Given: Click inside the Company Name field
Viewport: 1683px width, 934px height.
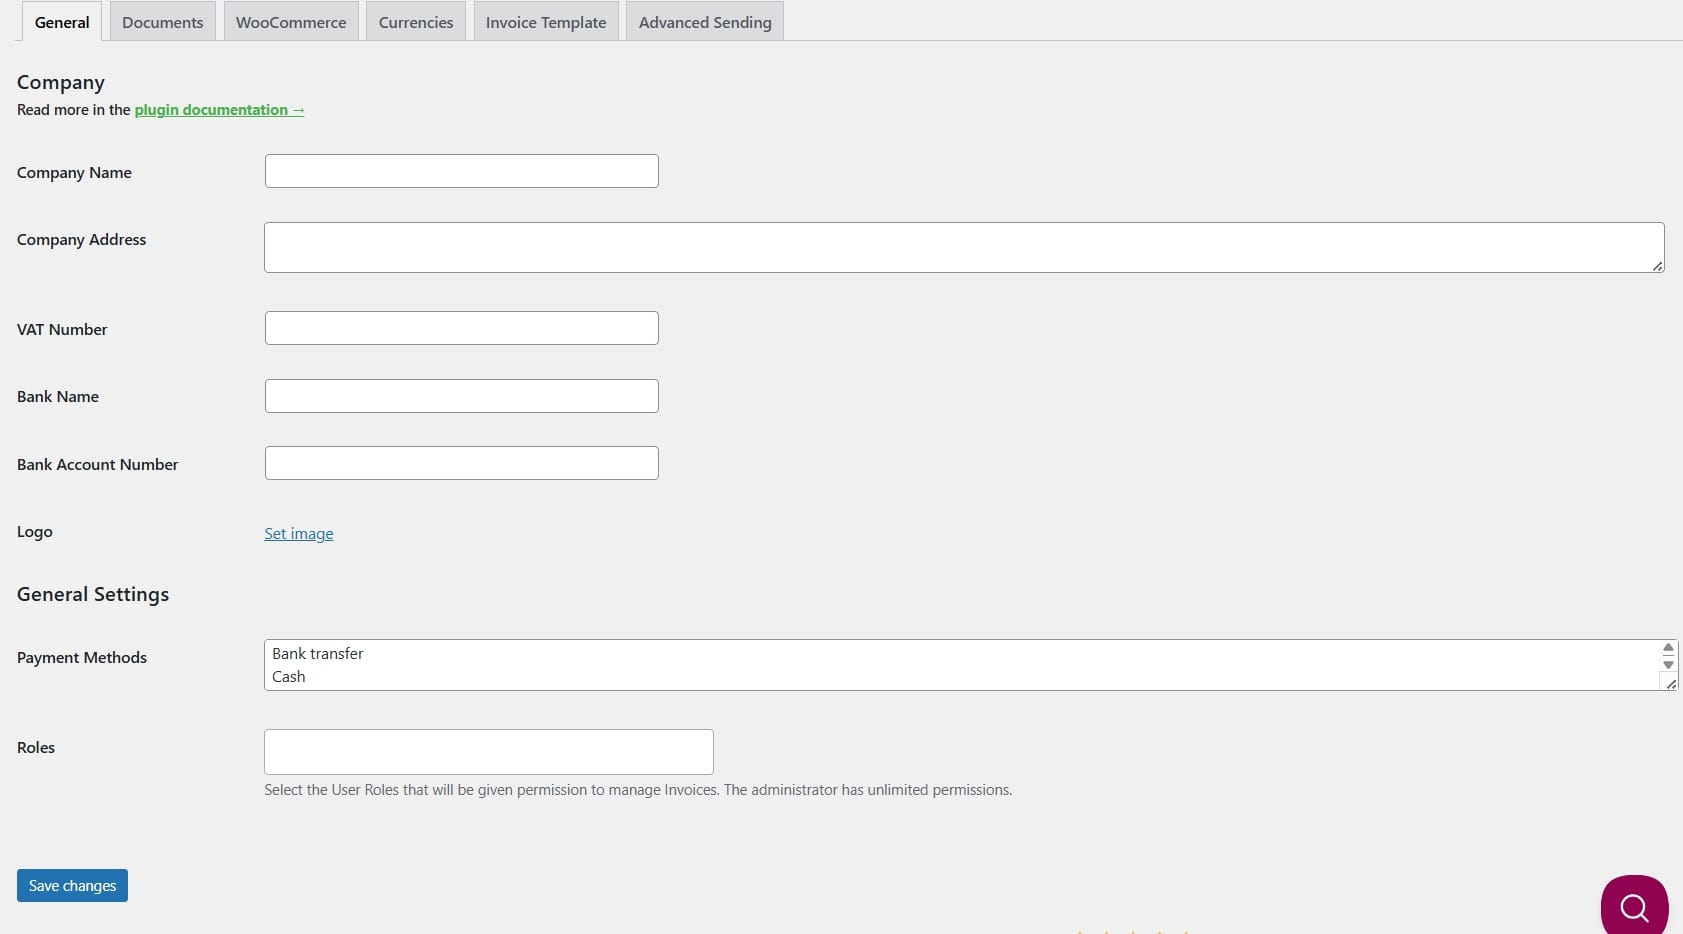Looking at the screenshot, I should point(460,171).
